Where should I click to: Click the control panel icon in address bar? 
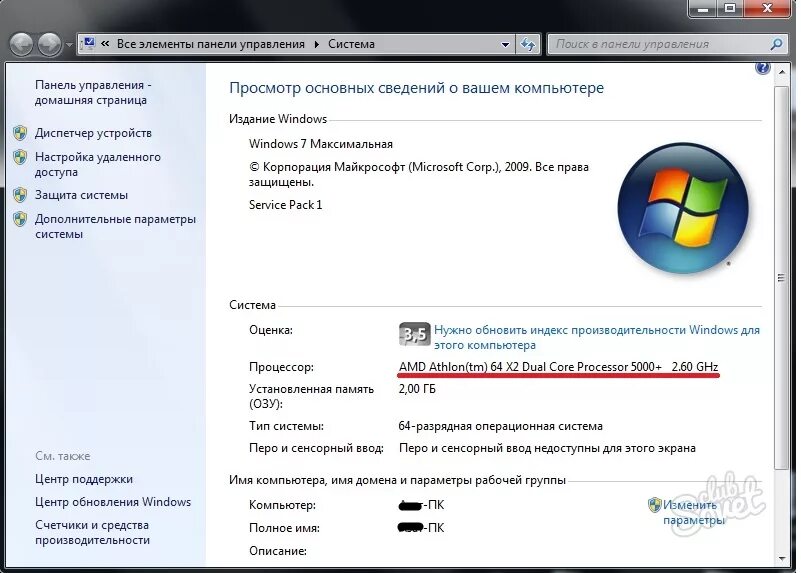[89, 43]
